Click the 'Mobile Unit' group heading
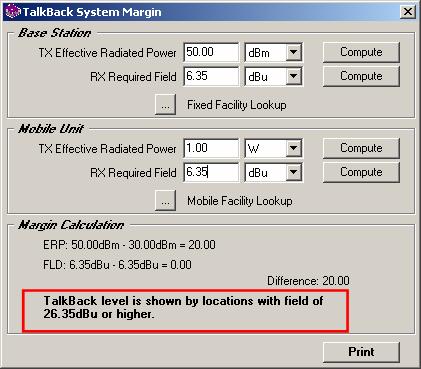This screenshot has width=421, height=369. pyautogui.click(x=51, y=129)
